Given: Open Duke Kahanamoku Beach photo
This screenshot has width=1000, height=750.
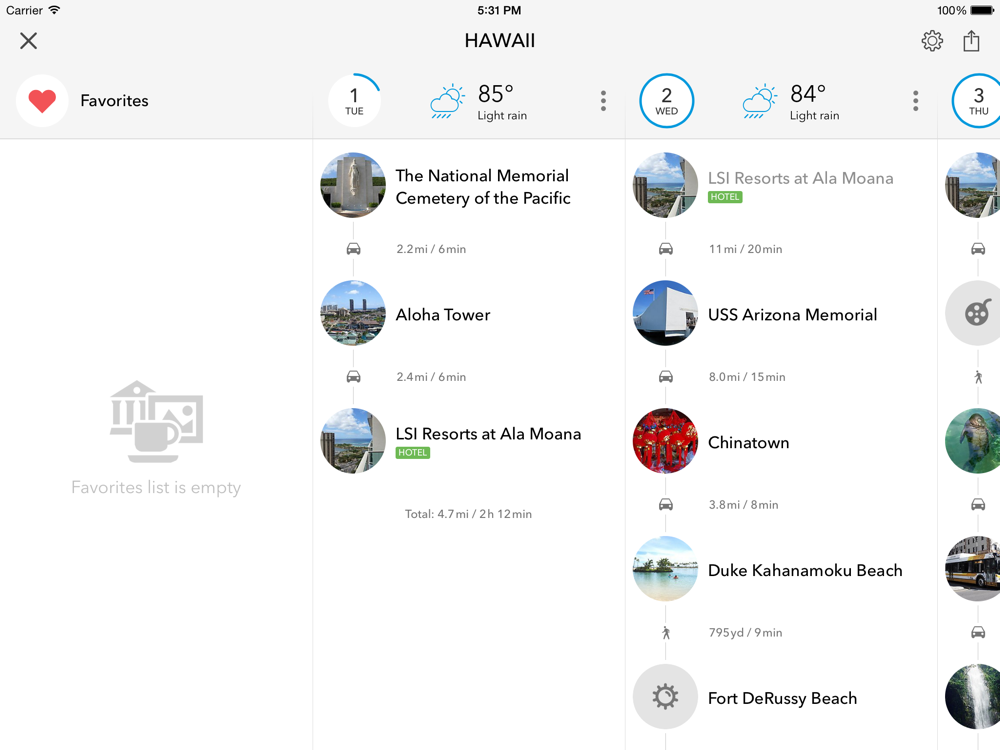Looking at the screenshot, I should [665, 569].
